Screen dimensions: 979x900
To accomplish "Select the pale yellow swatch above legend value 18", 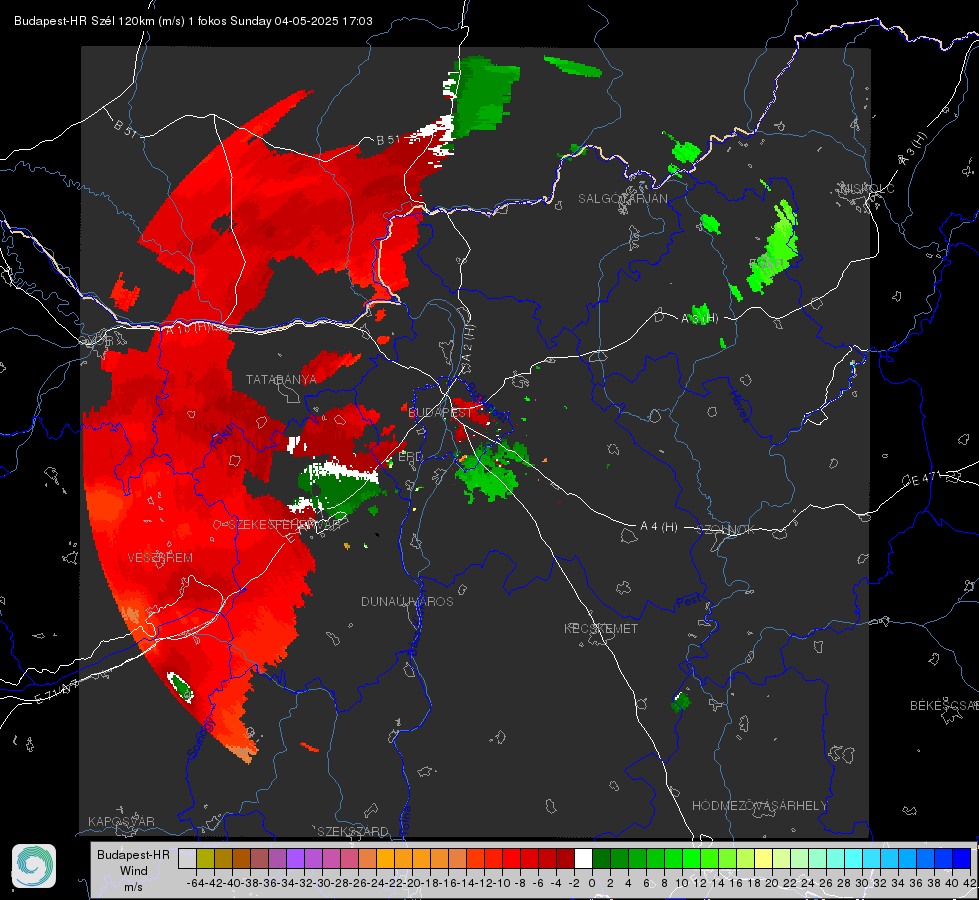I will (764, 858).
